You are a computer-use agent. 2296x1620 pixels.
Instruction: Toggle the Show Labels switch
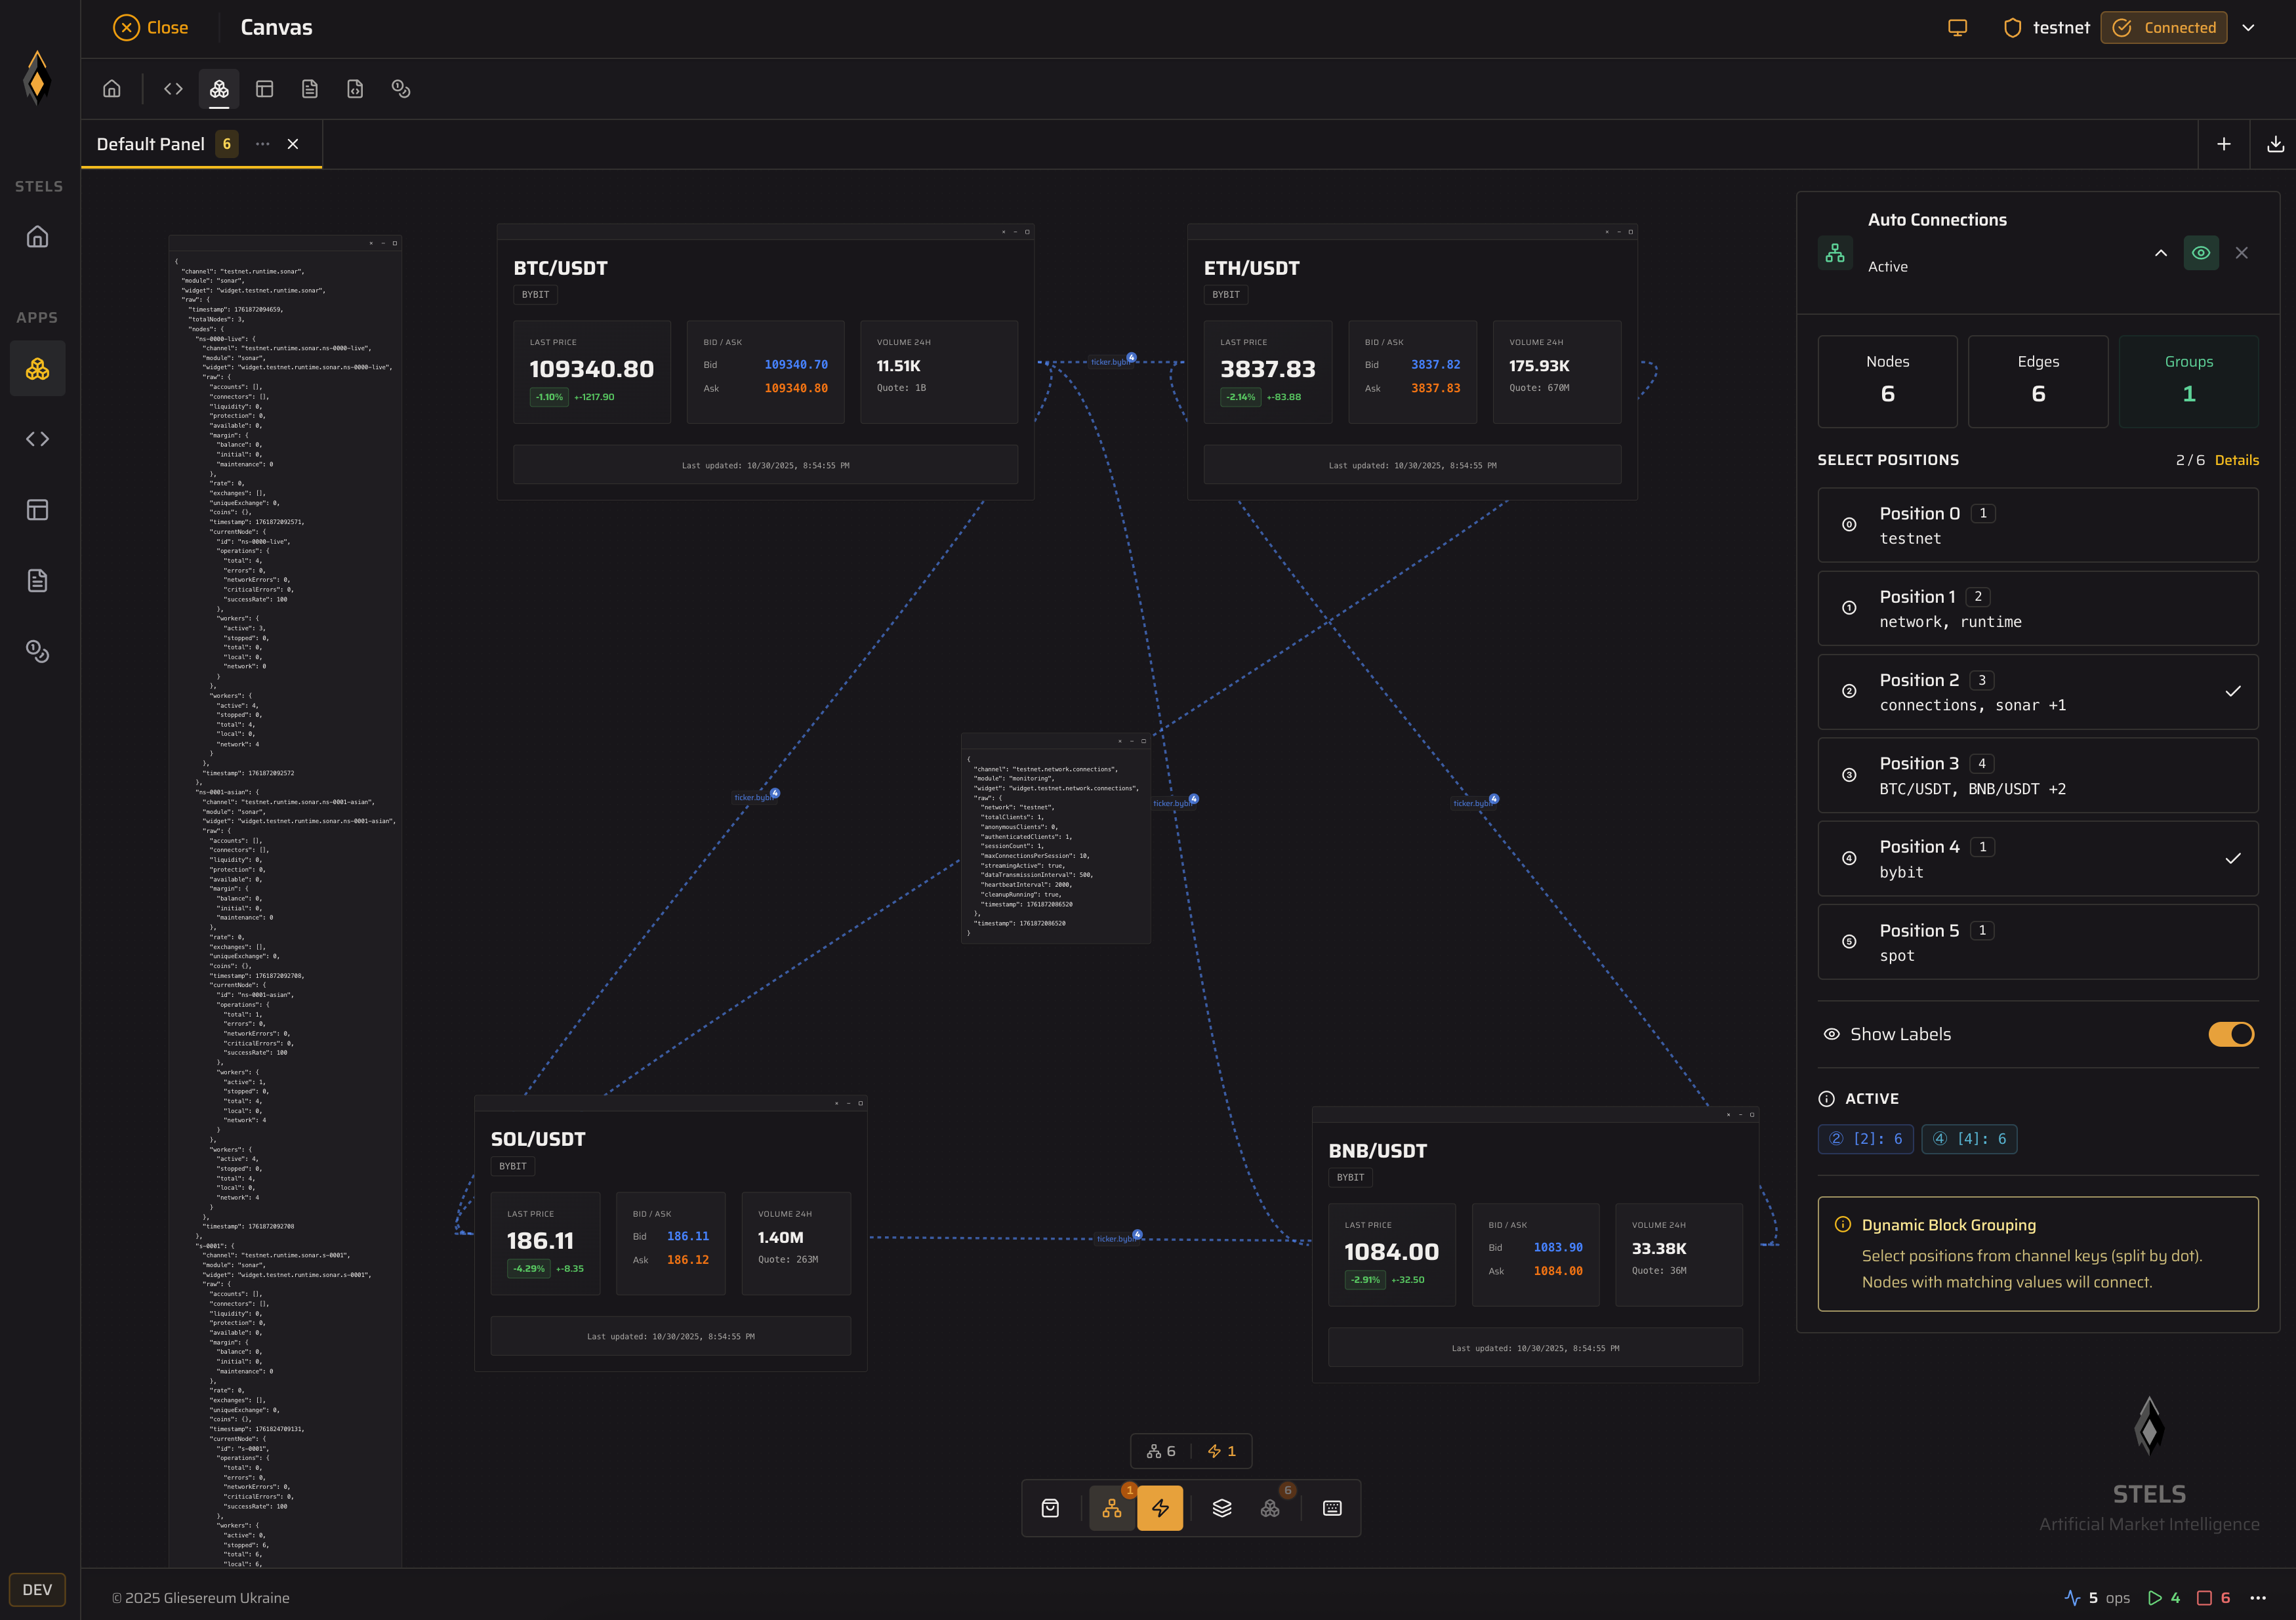click(2232, 1034)
